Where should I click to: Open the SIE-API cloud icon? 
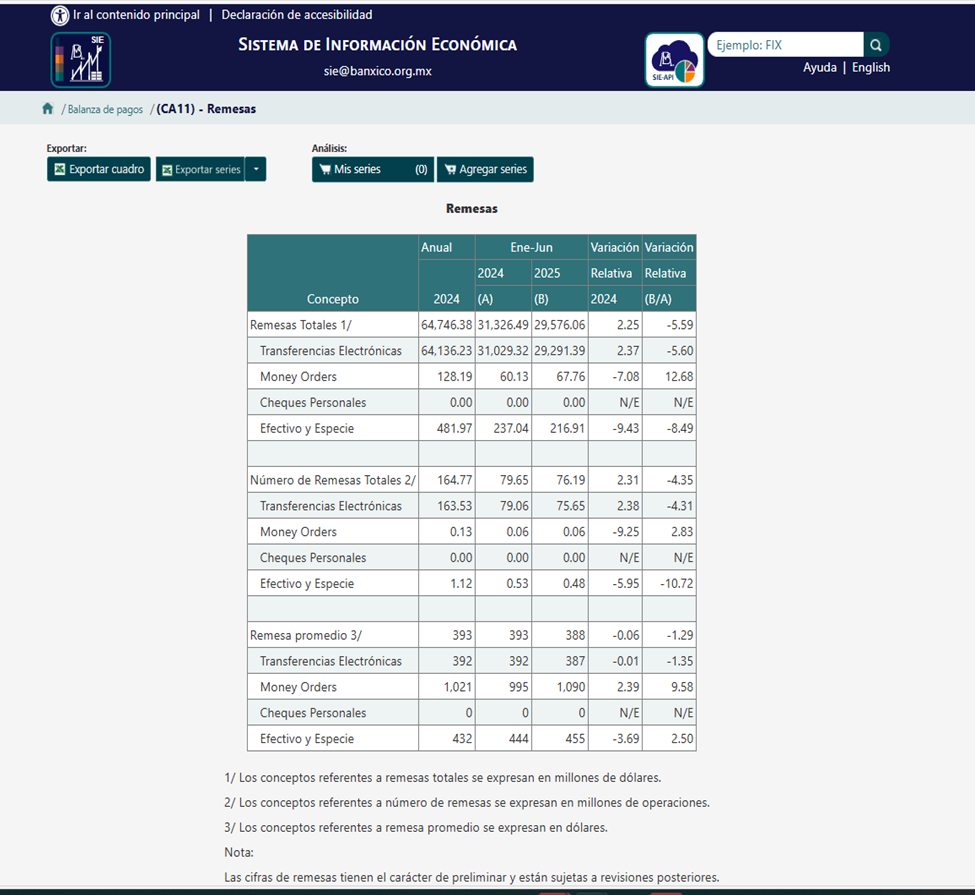[674, 60]
